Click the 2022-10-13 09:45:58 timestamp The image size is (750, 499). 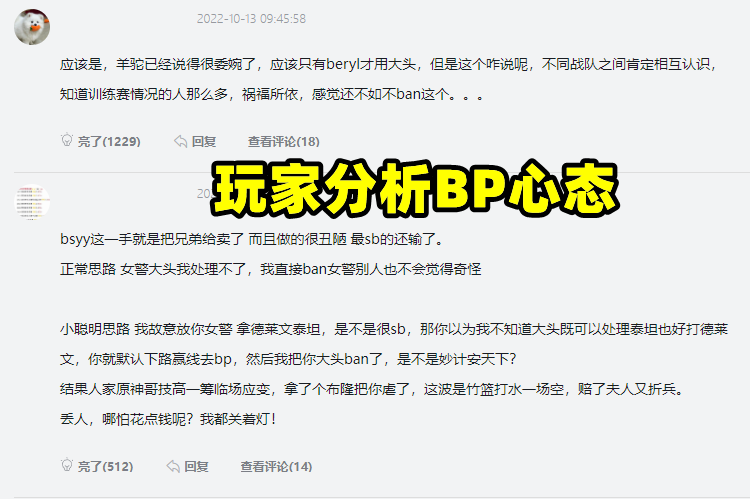coord(251,19)
